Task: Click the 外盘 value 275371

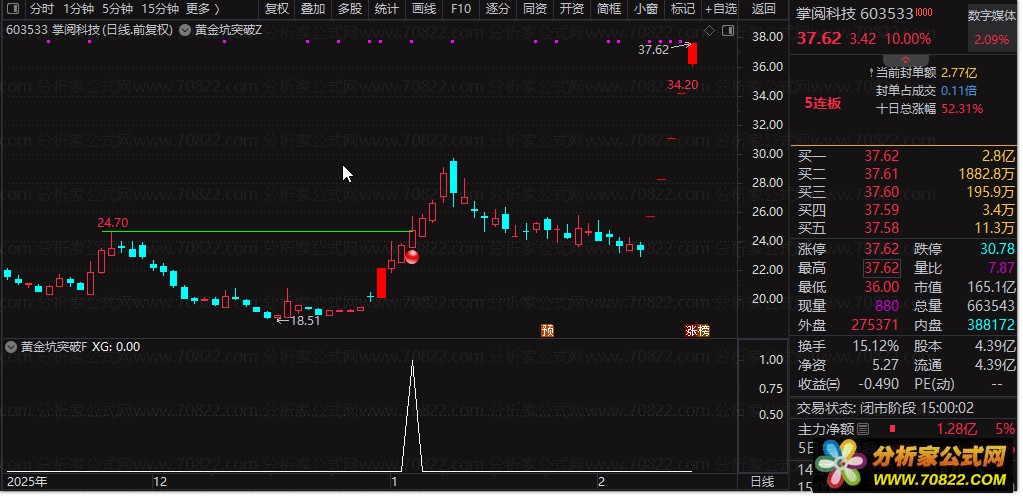Action: point(874,324)
